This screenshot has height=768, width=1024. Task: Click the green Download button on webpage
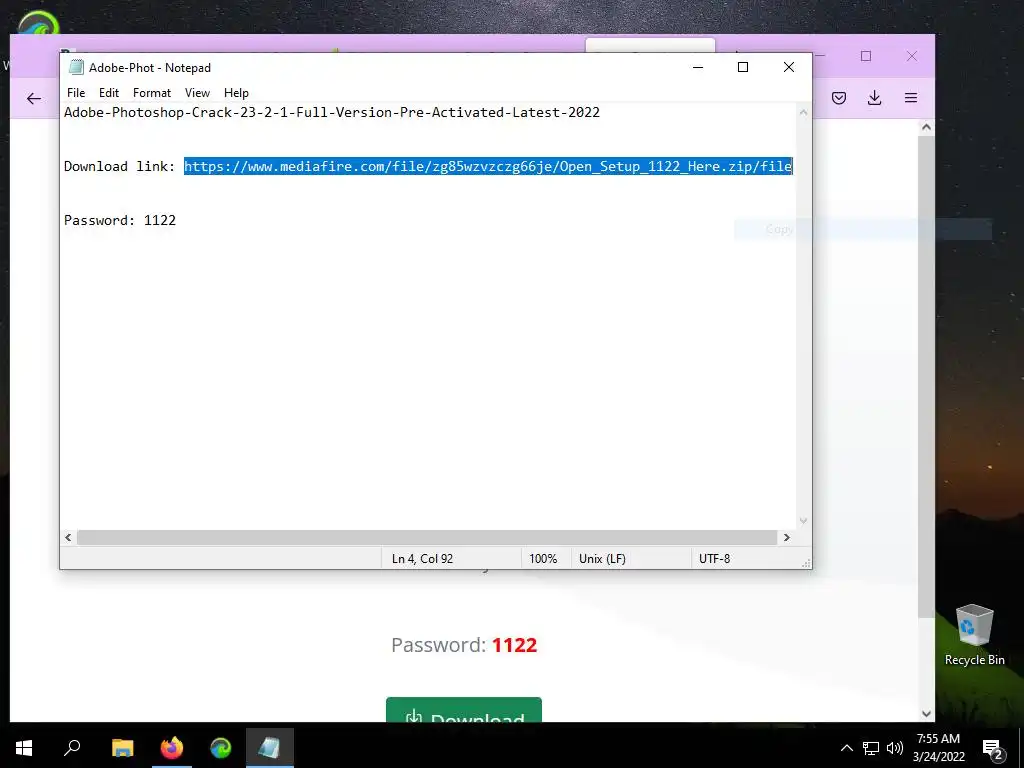click(464, 711)
